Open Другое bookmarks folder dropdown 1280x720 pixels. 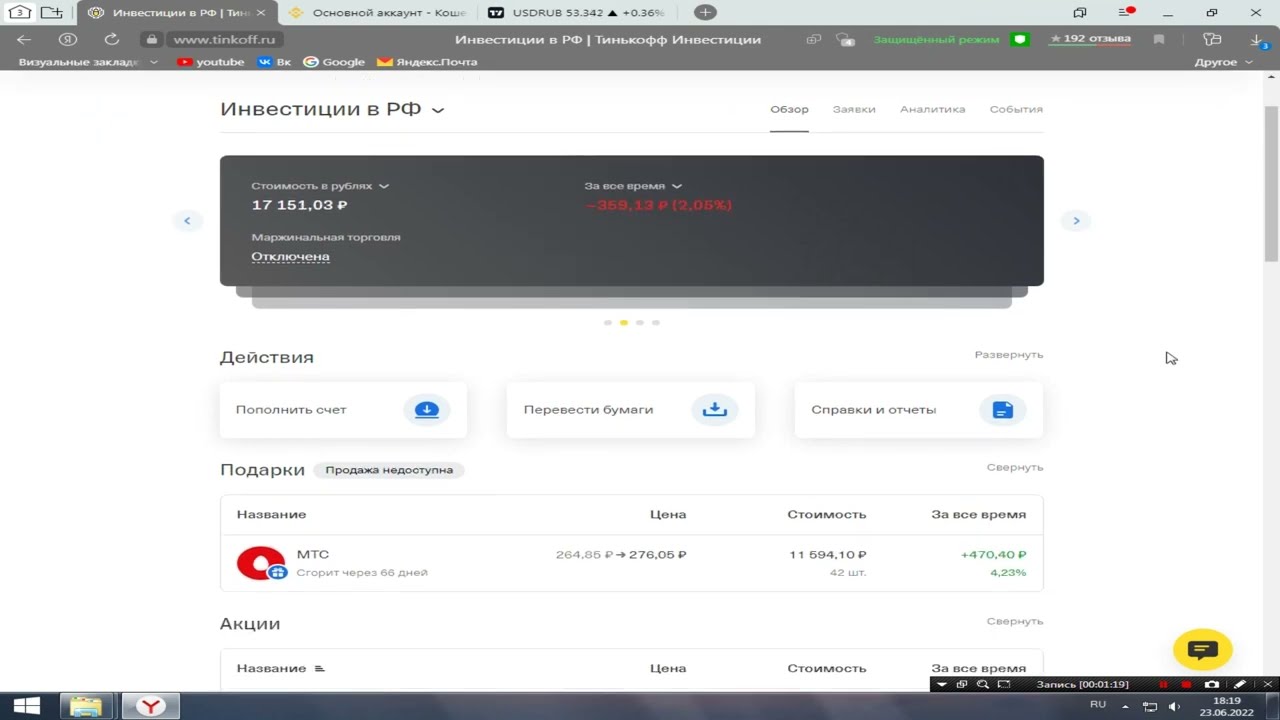coord(1223,62)
